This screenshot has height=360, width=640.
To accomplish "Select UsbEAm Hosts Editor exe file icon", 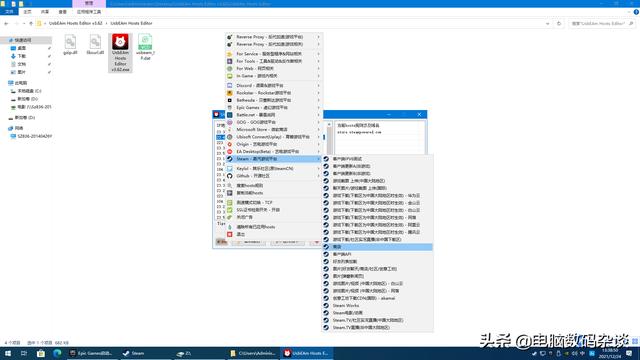I will coord(120,42).
